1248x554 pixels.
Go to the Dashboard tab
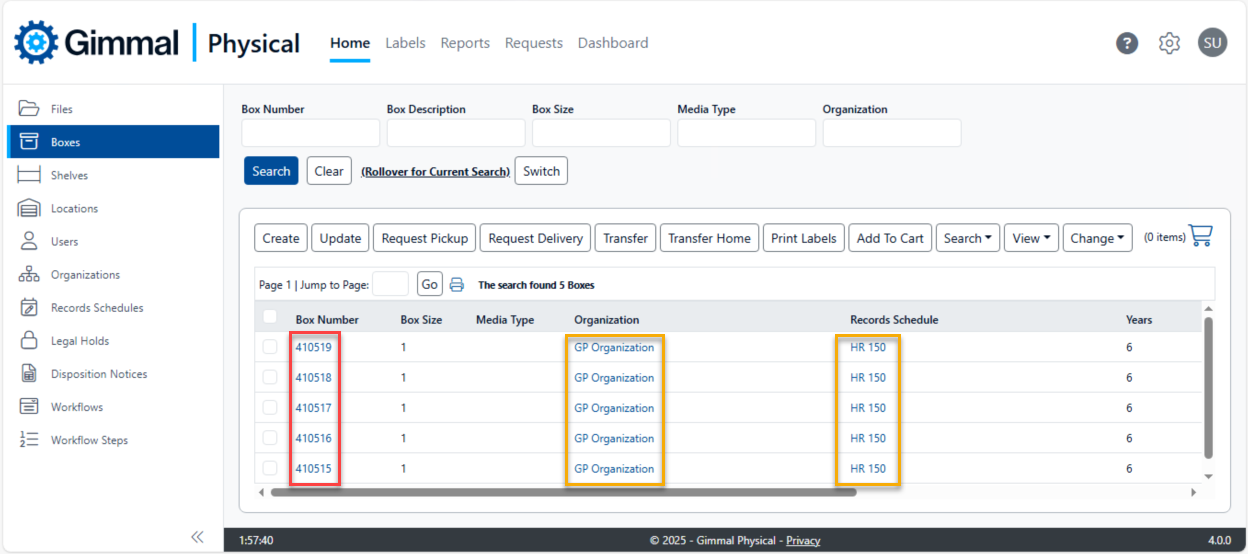pos(613,43)
